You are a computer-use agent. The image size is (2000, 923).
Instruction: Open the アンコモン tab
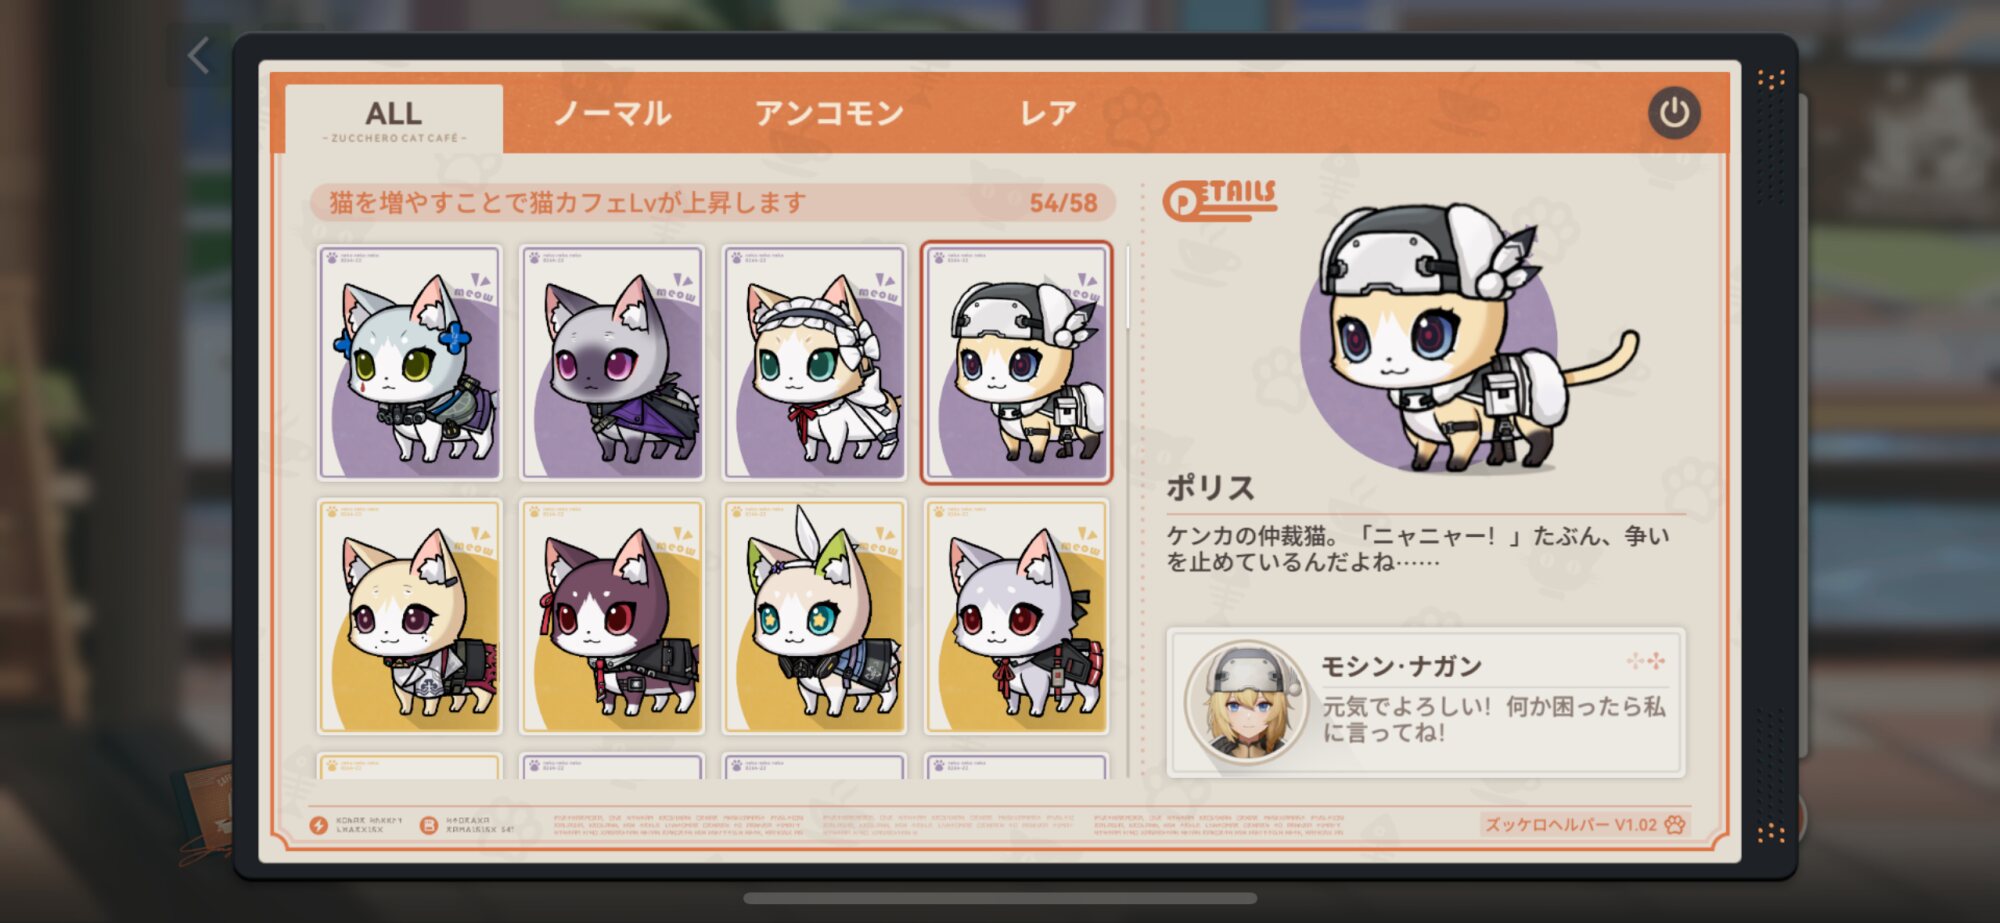(829, 113)
